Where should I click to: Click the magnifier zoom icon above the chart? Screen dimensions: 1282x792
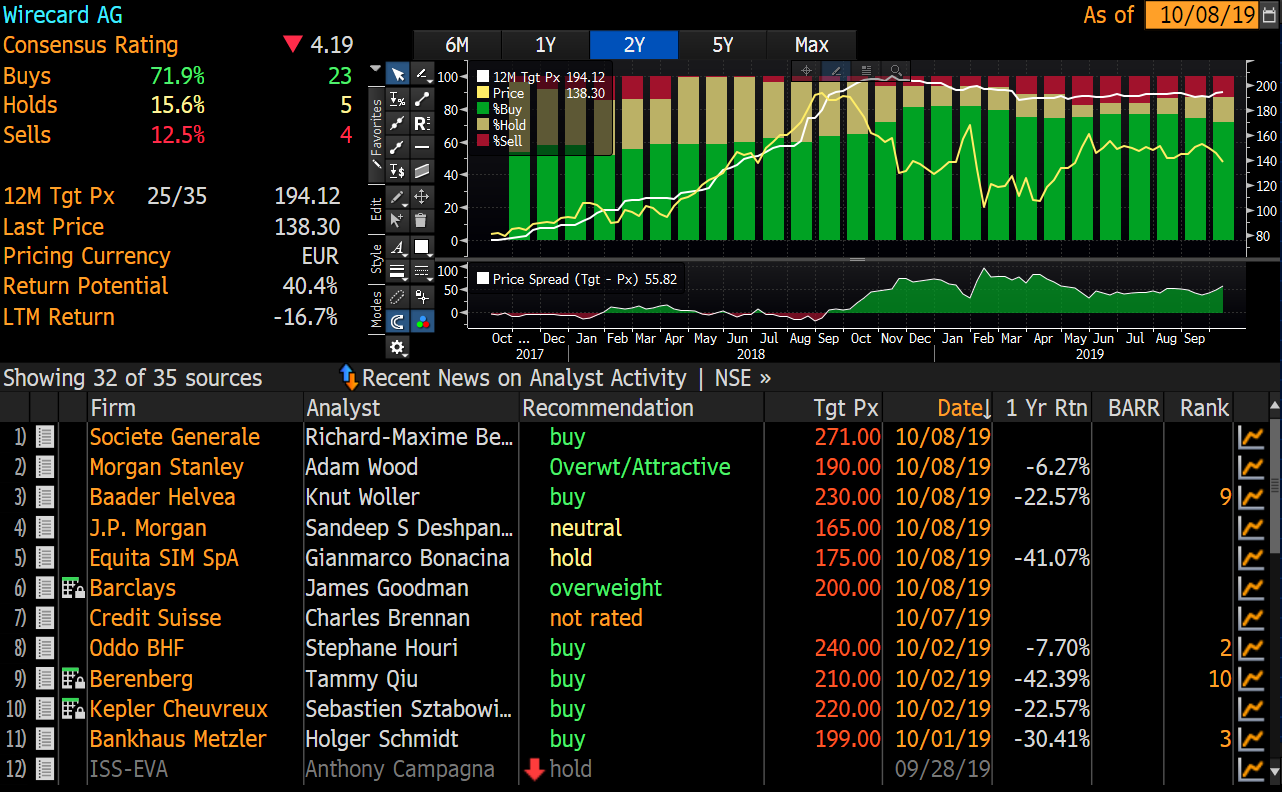pos(895,70)
